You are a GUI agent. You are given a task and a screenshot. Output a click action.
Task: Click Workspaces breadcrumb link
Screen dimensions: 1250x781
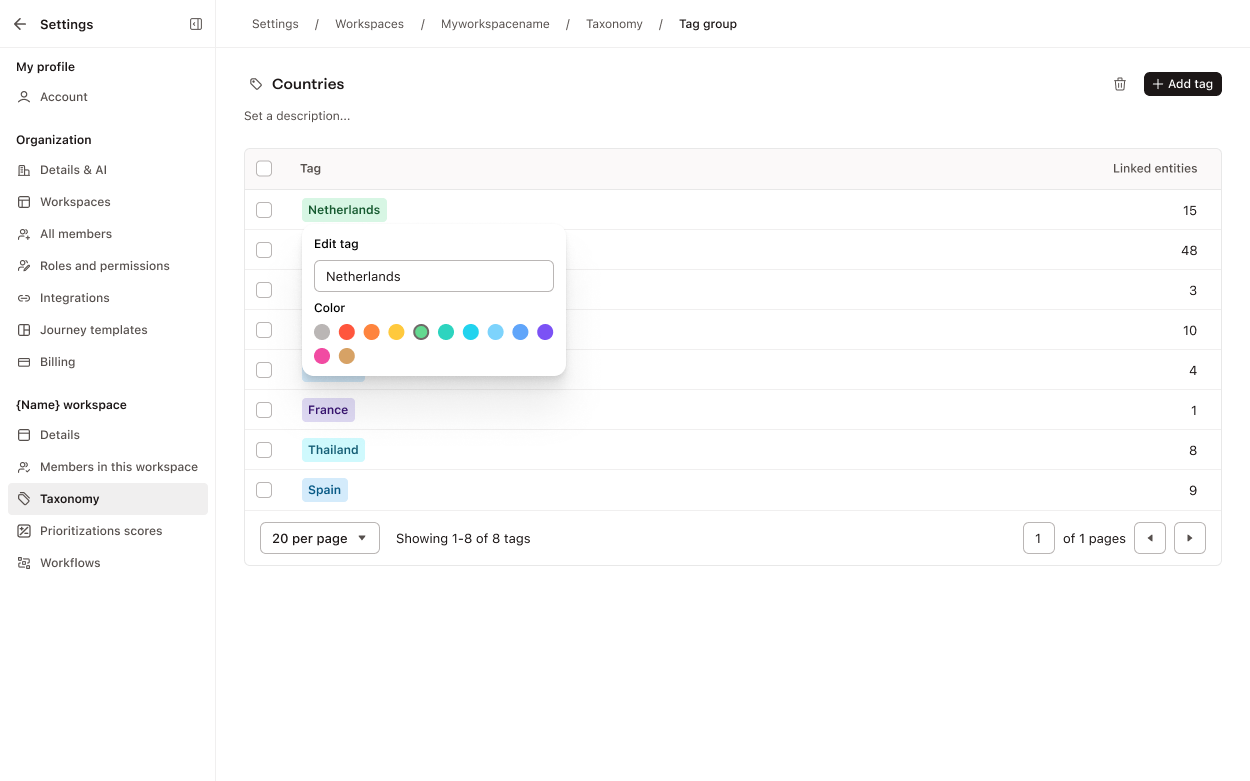point(369,24)
